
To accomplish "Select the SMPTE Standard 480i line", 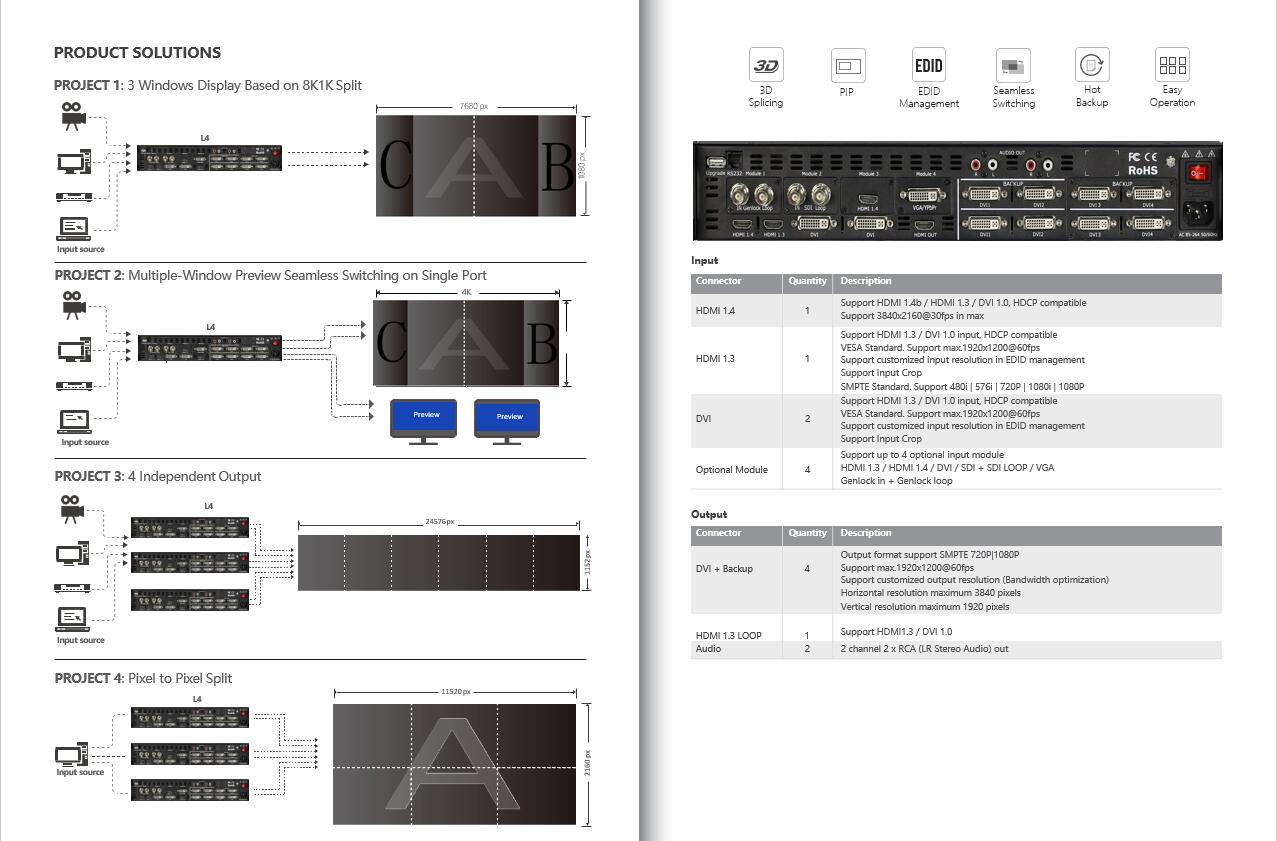I will click(963, 386).
